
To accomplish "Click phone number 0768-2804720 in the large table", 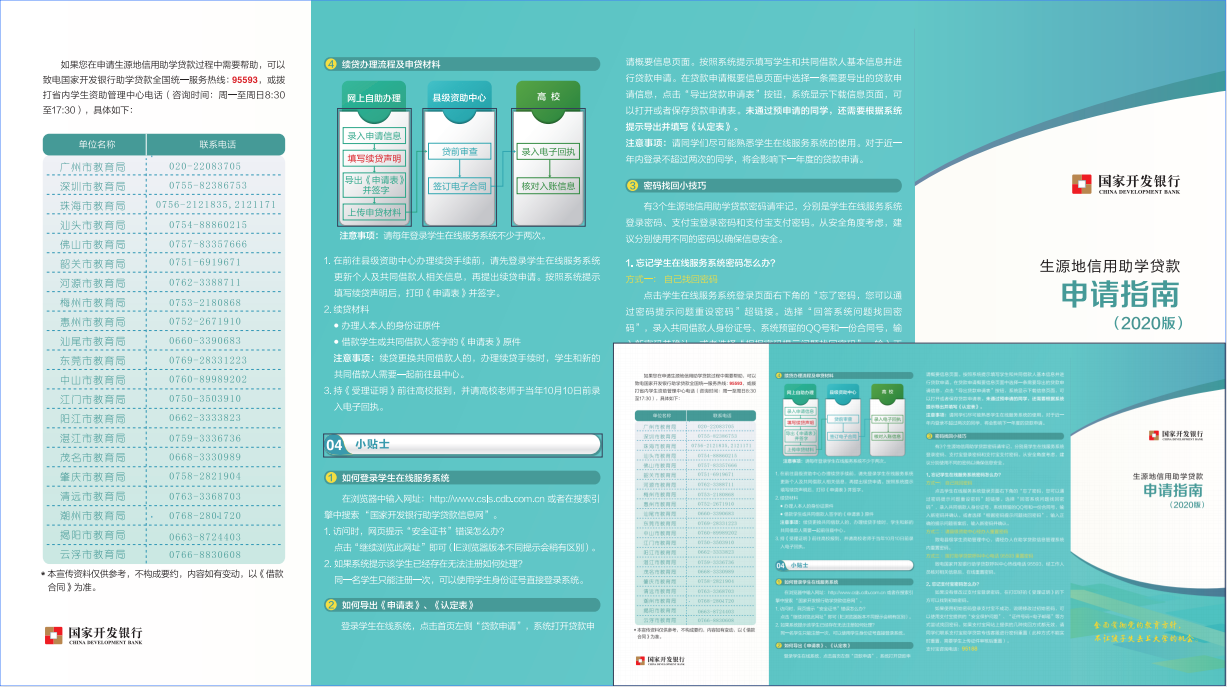I will coord(205,515).
